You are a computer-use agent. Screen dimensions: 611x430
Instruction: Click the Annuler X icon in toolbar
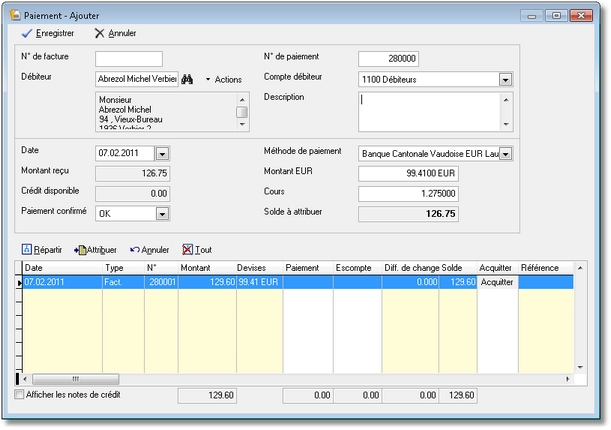[99, 33]
